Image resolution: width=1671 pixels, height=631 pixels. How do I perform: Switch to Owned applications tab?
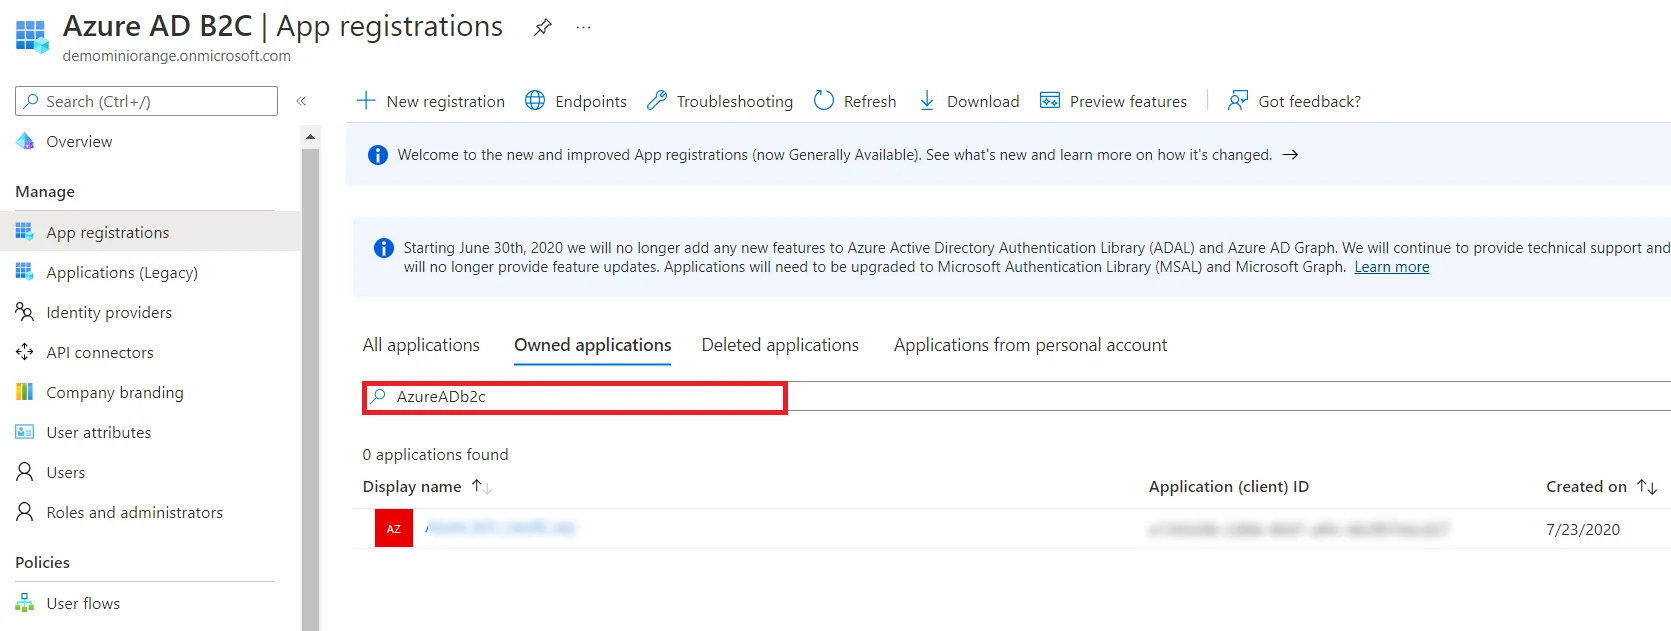pyautogui.click(x=592, y=345)
